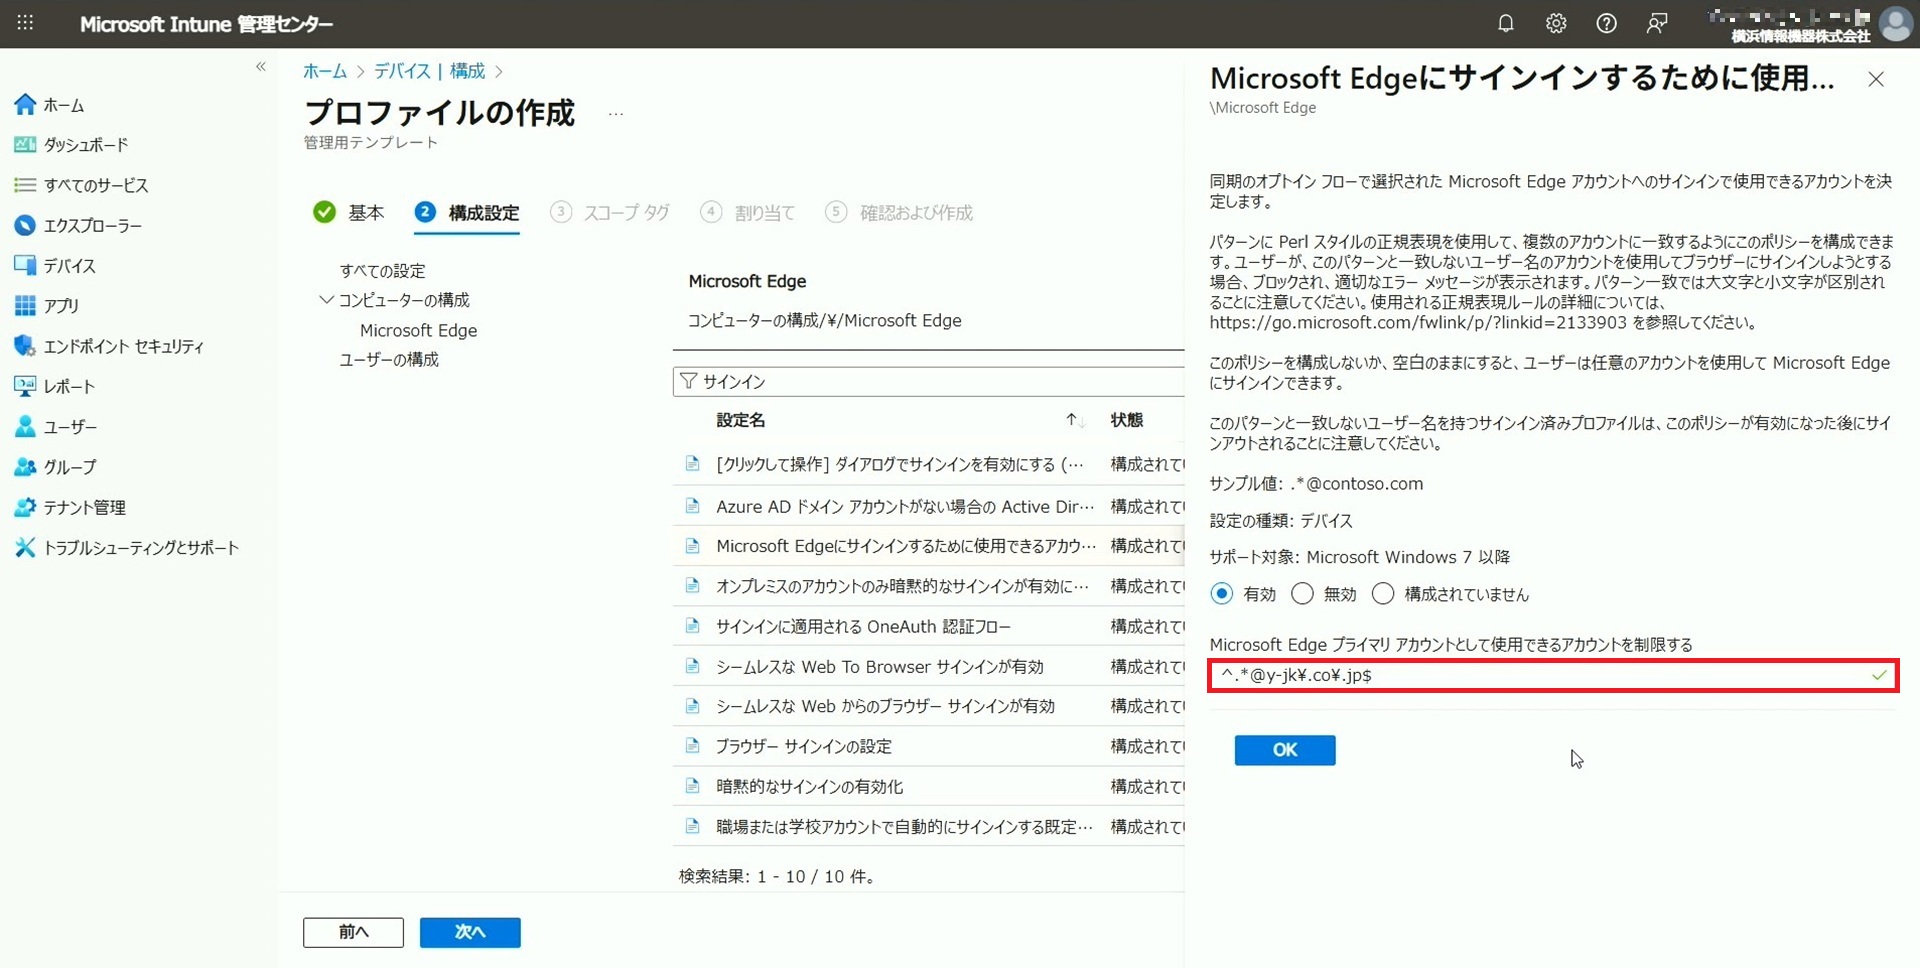Click the help question mark icon
The width and height of the screenshot is (1920, 968).
tap(1606, 23)
